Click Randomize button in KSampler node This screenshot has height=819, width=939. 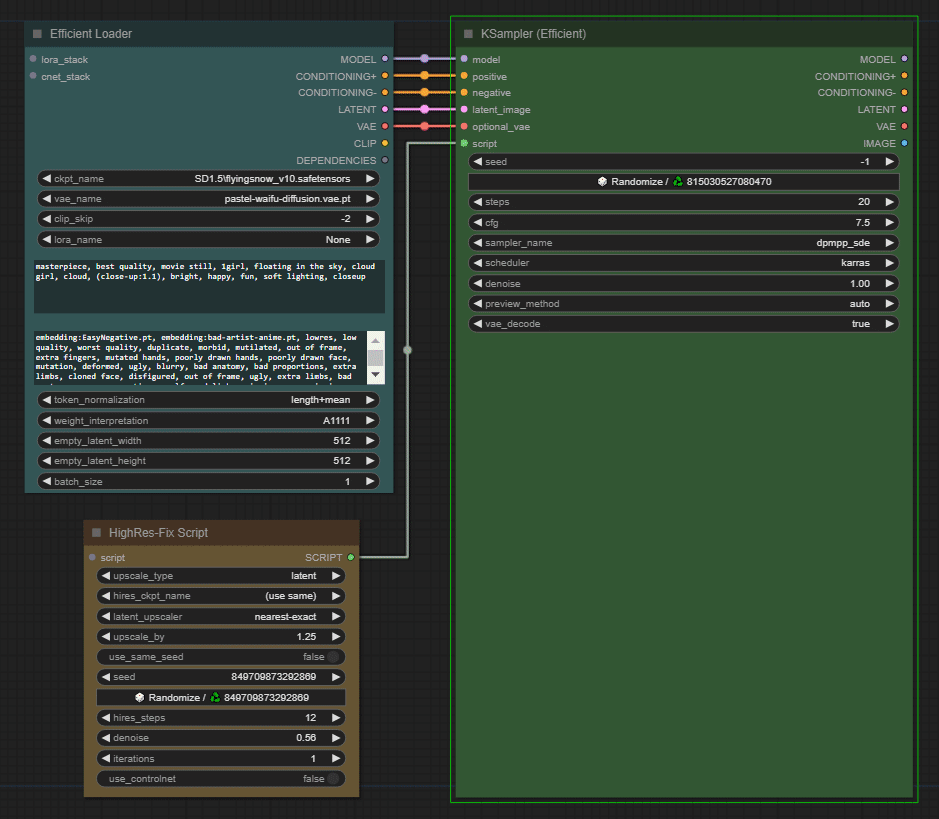point(683,182)
